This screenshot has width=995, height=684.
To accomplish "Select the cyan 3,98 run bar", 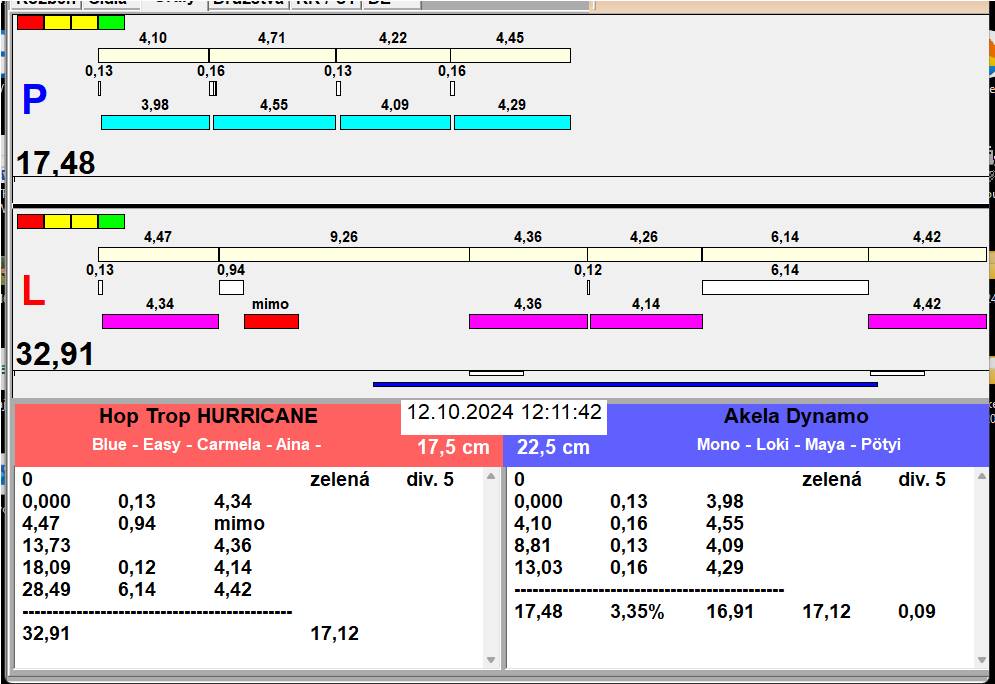I will coord(155,122).
